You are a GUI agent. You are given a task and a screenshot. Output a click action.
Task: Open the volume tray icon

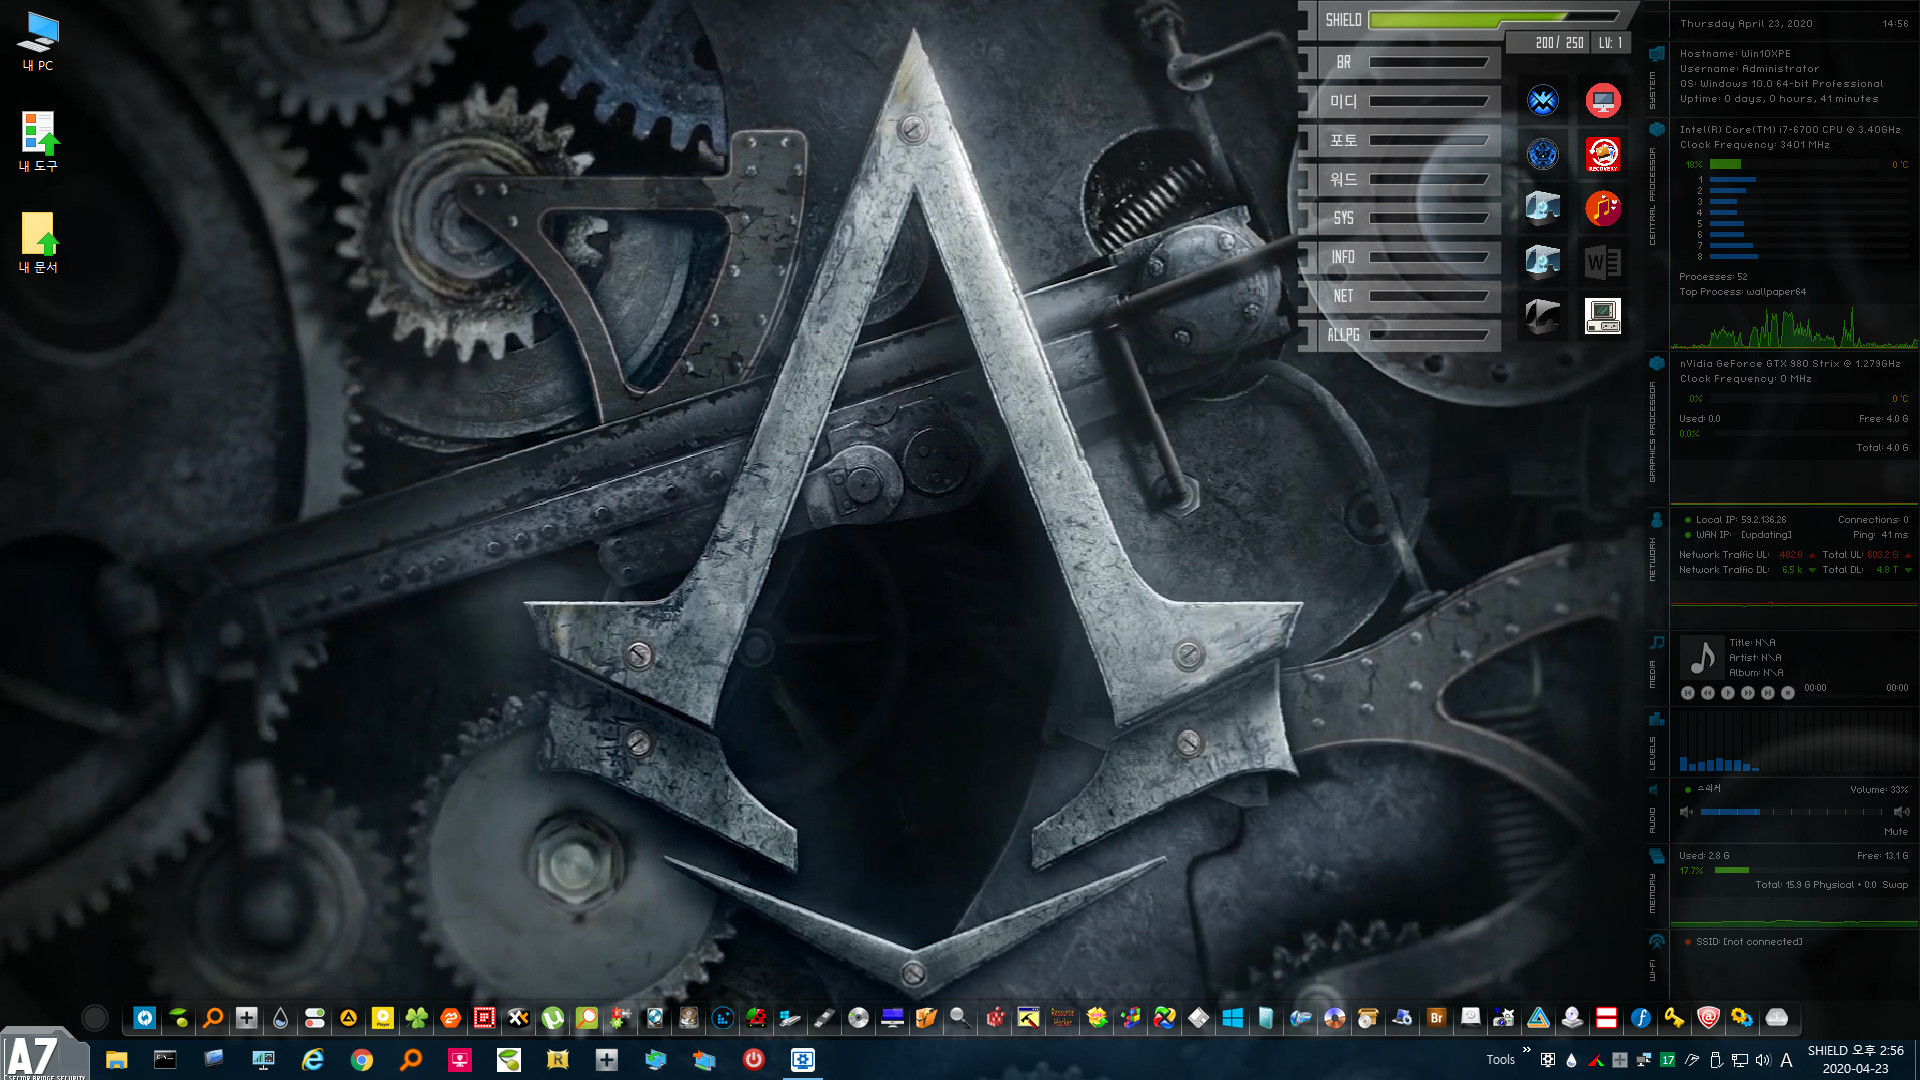point(1763,1060)
